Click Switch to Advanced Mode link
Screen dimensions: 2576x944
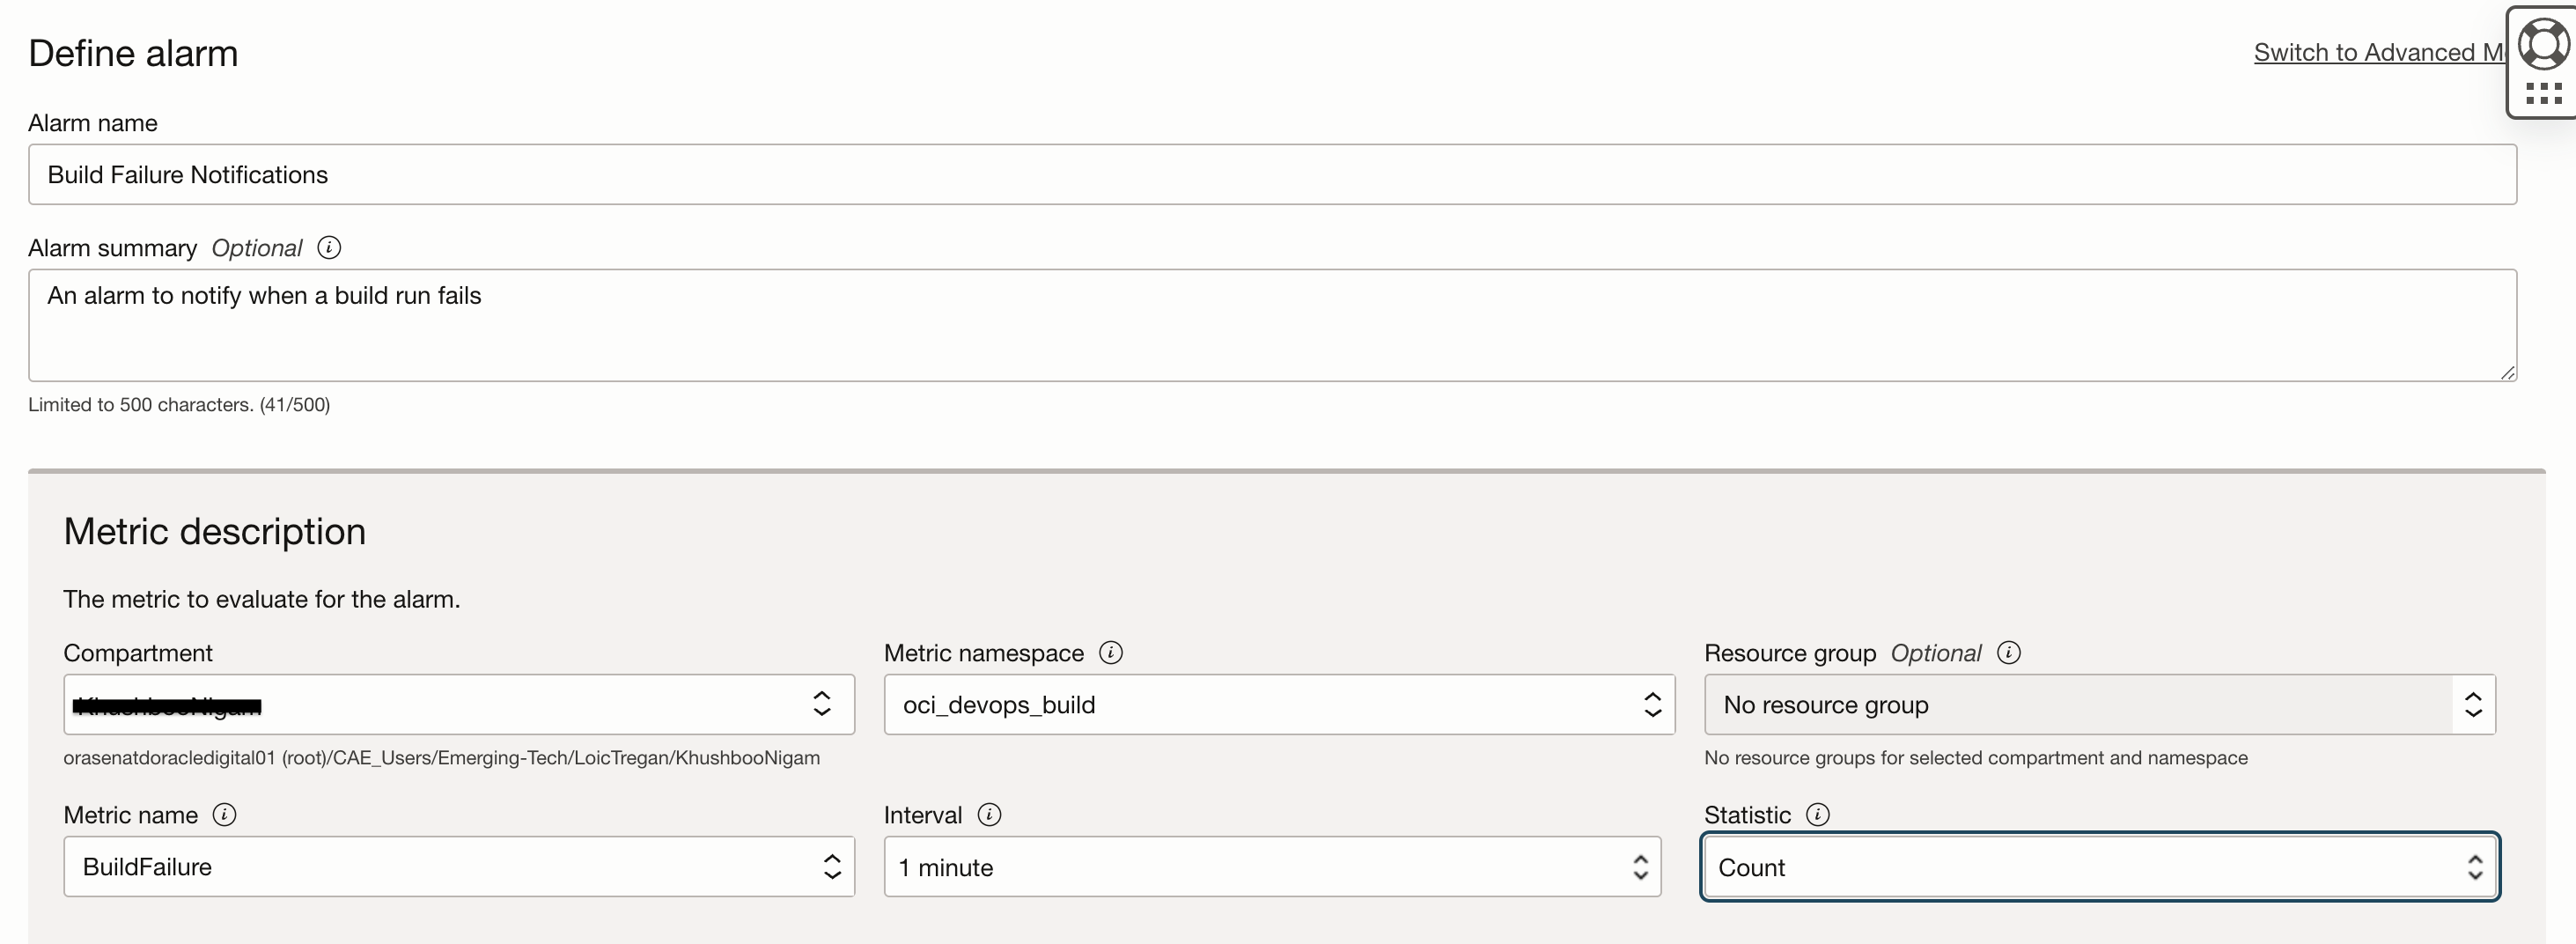click(x=2376, y=52)
